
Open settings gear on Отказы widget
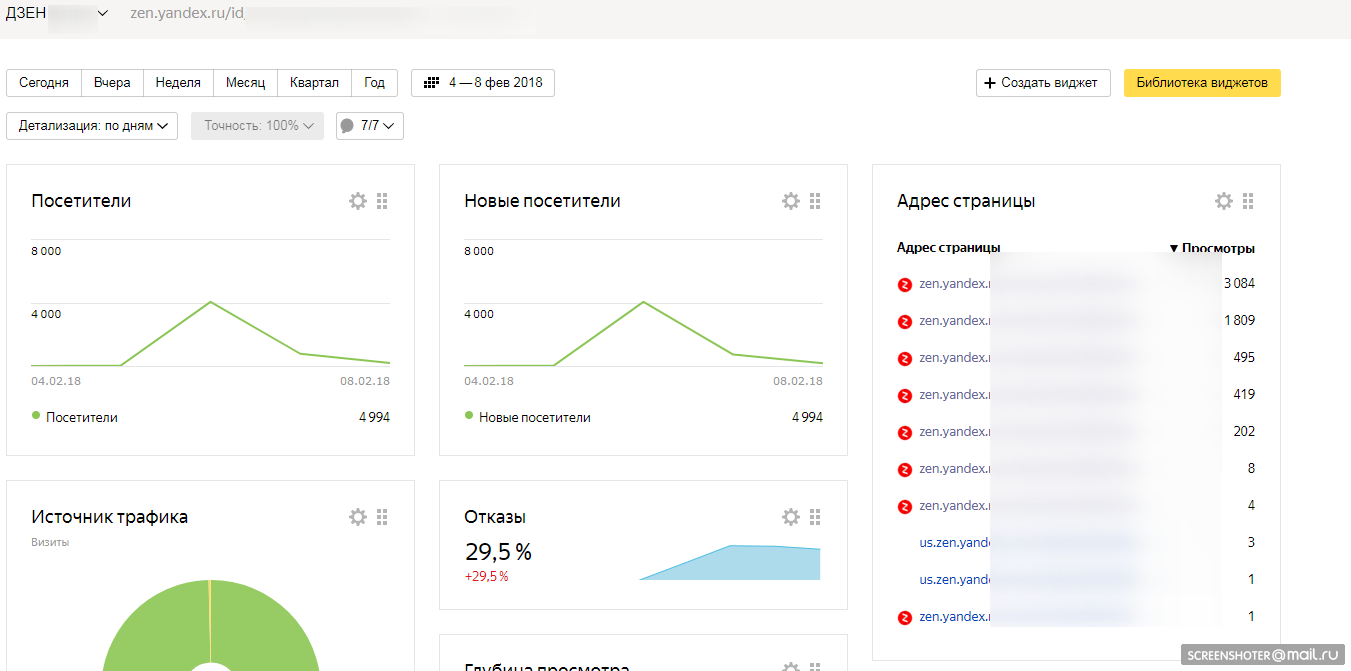tap(791, 517)
